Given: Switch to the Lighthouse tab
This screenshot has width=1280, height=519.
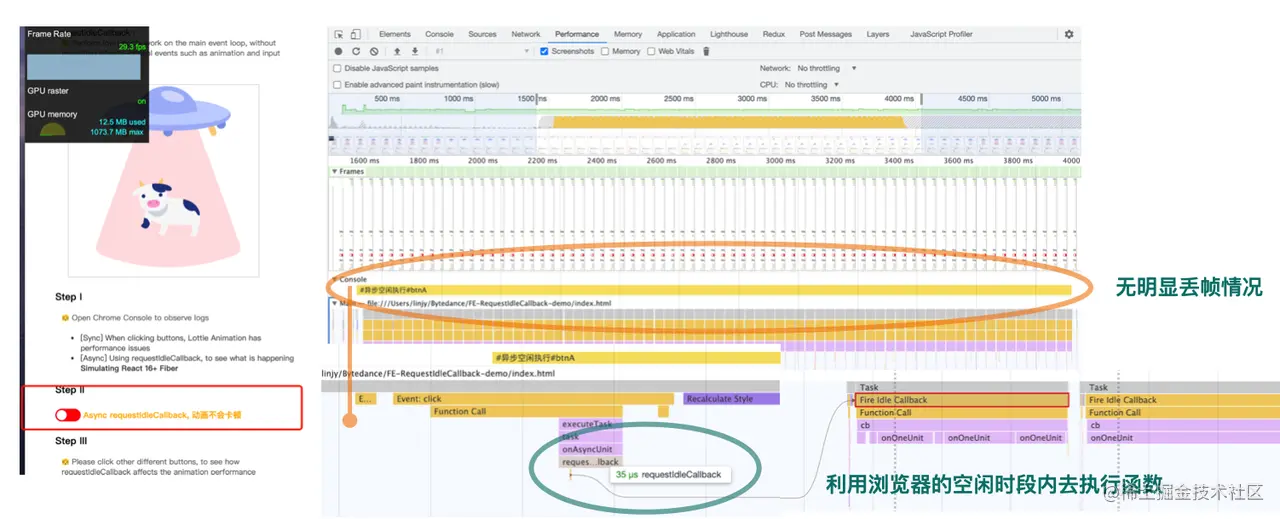Looking at the screenshot, I should click(x=729, y=34).
